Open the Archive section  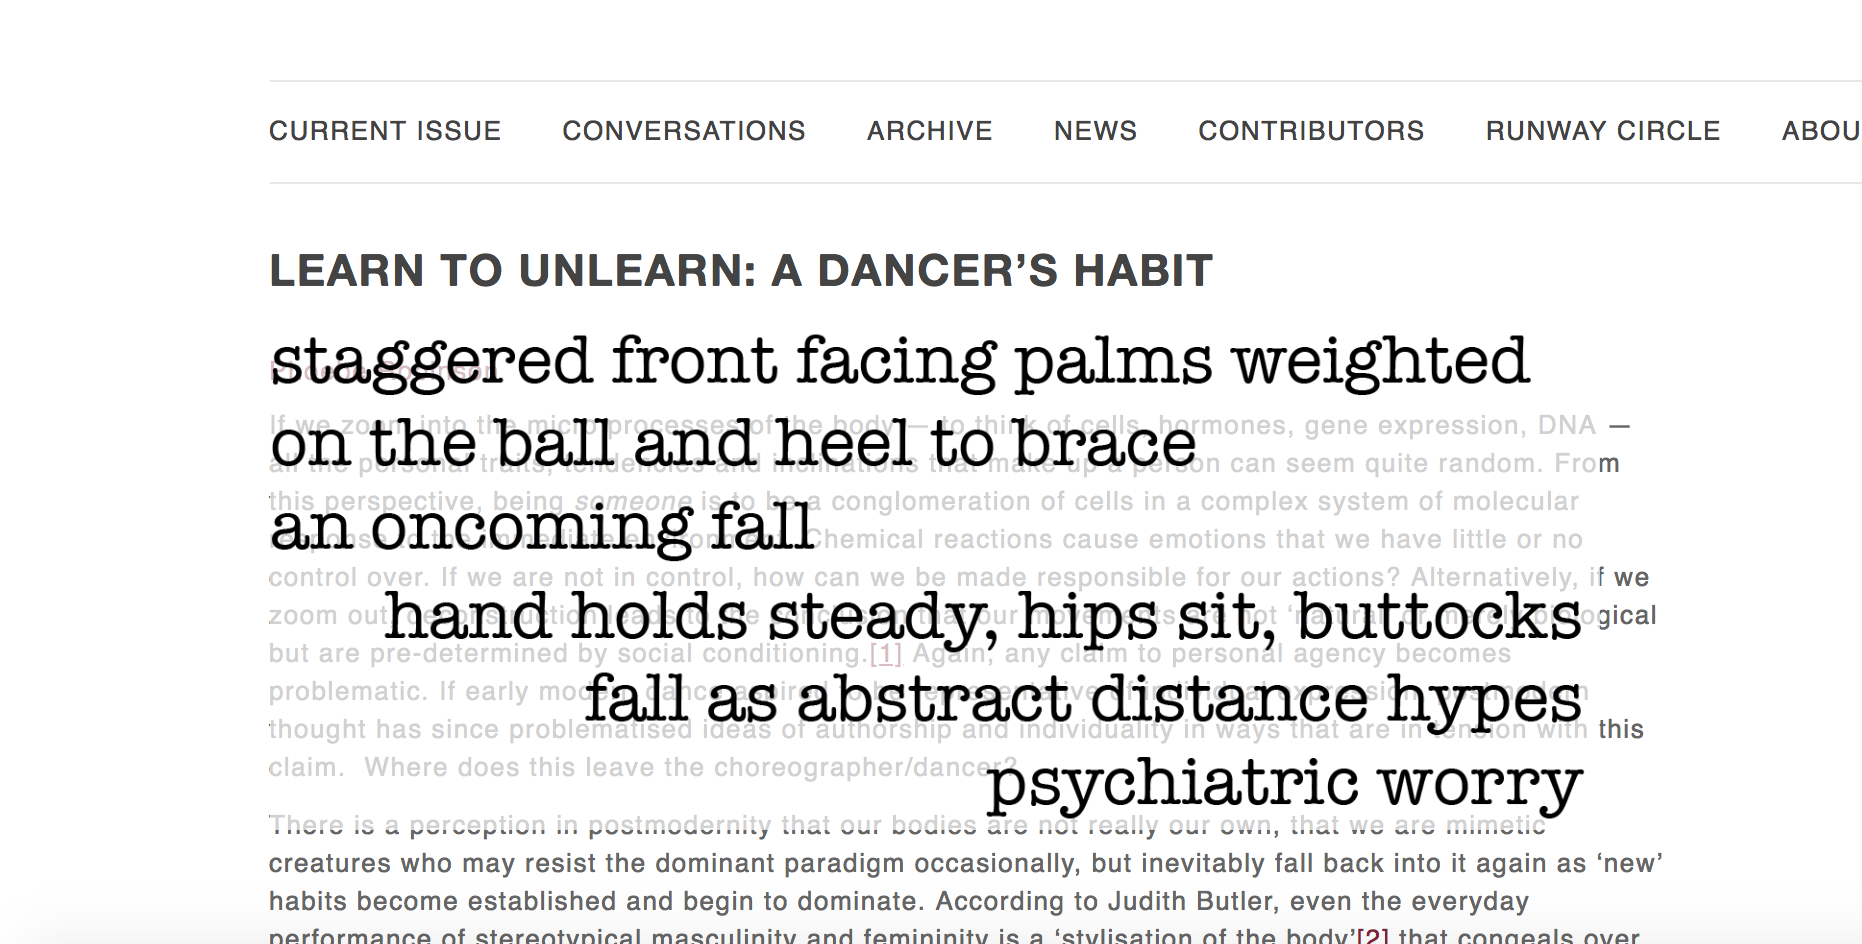(x=930, y=131)
